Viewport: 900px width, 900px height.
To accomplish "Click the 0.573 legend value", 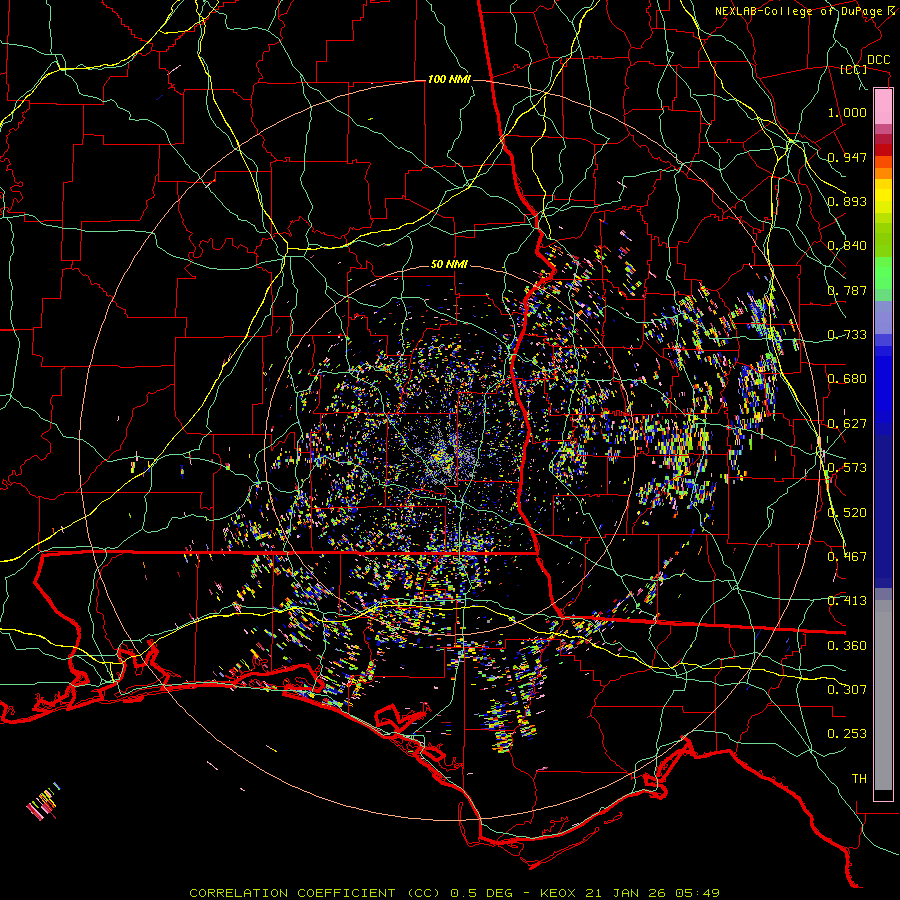I will click(847, 468).
